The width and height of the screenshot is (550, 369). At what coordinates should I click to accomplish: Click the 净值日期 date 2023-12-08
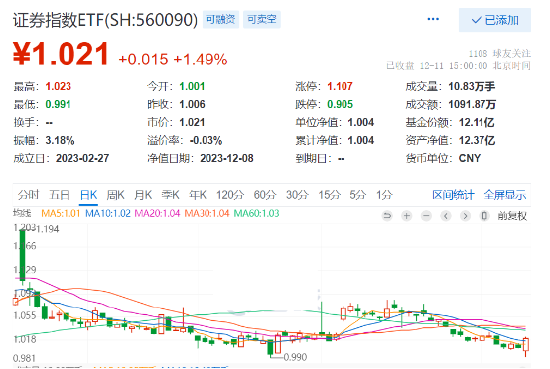227,158
